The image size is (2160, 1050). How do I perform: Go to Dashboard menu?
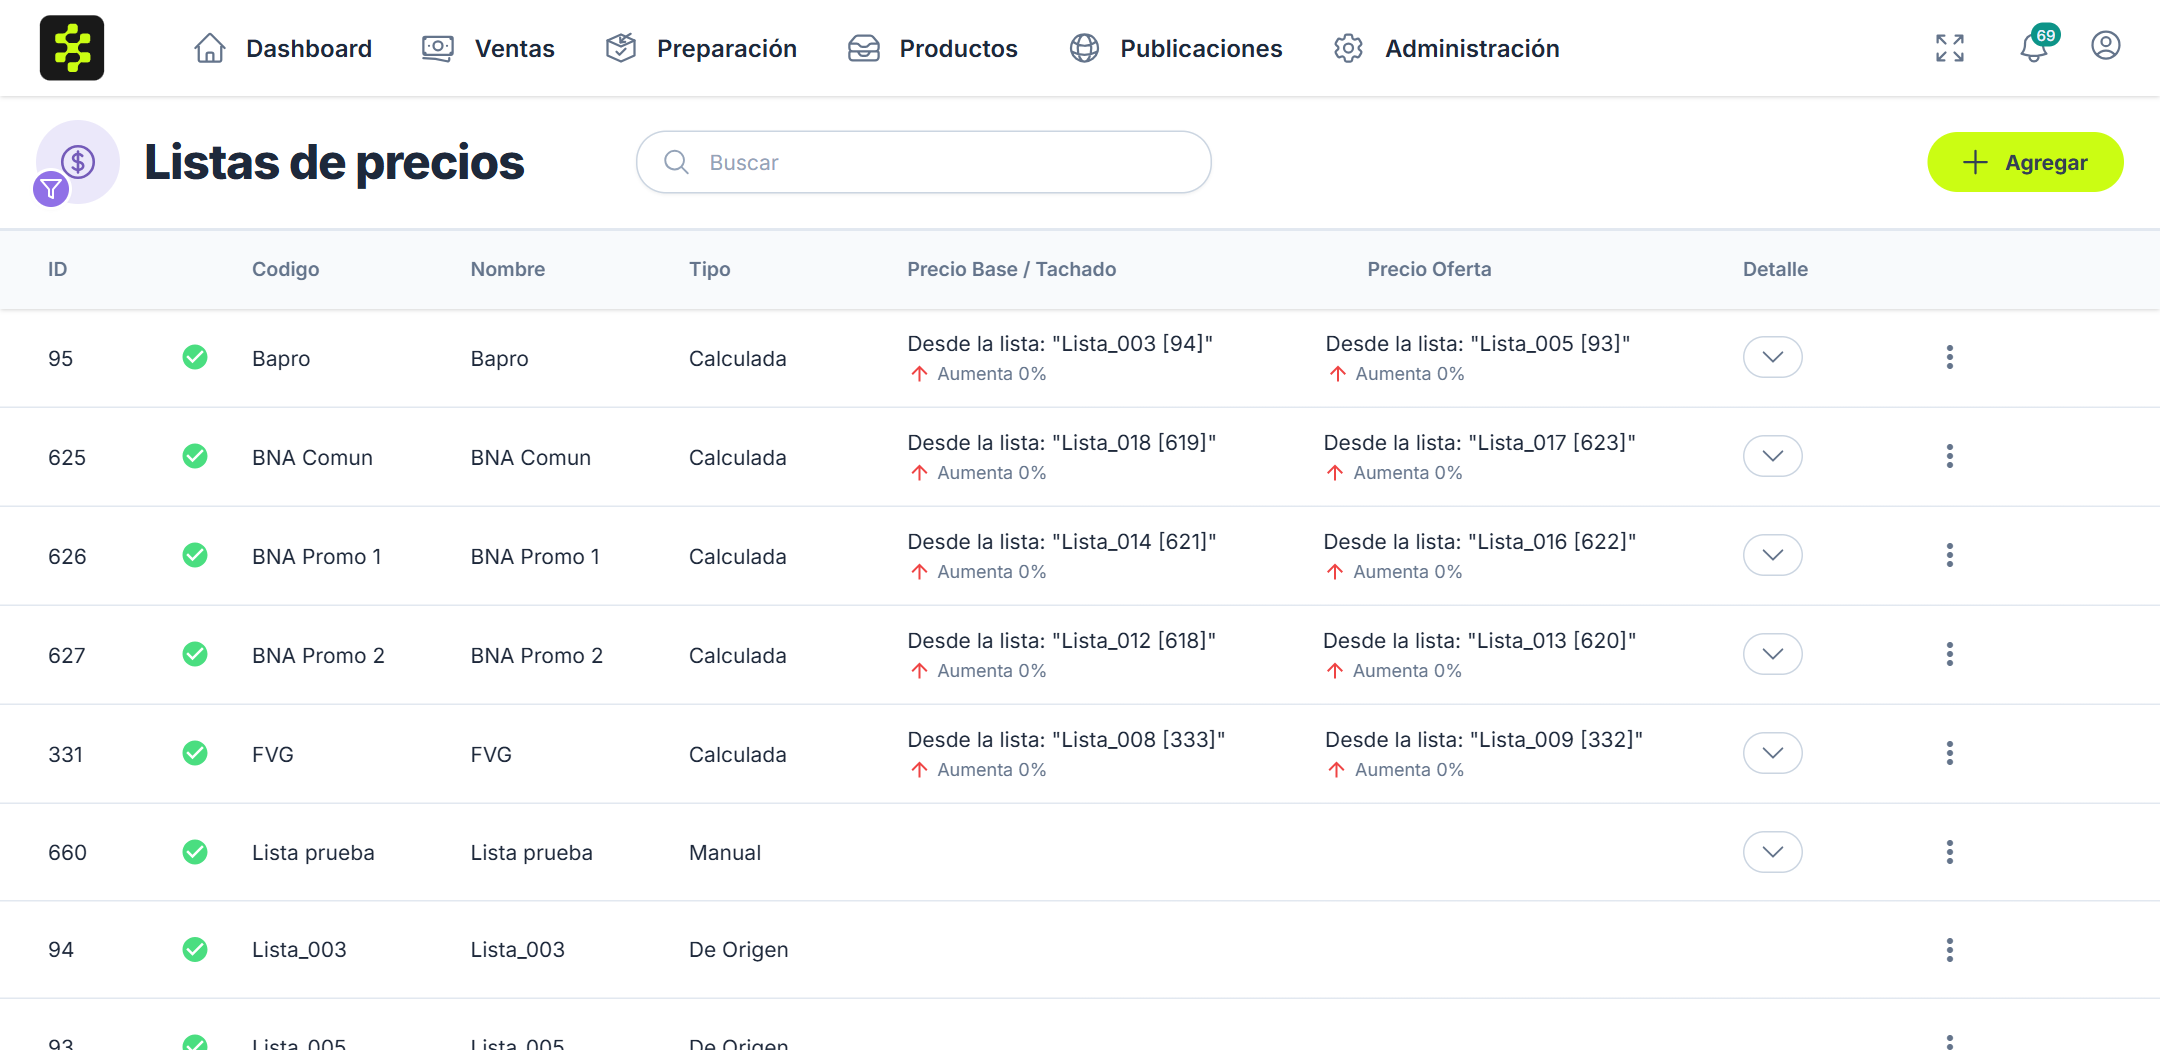tap(283, 48)
